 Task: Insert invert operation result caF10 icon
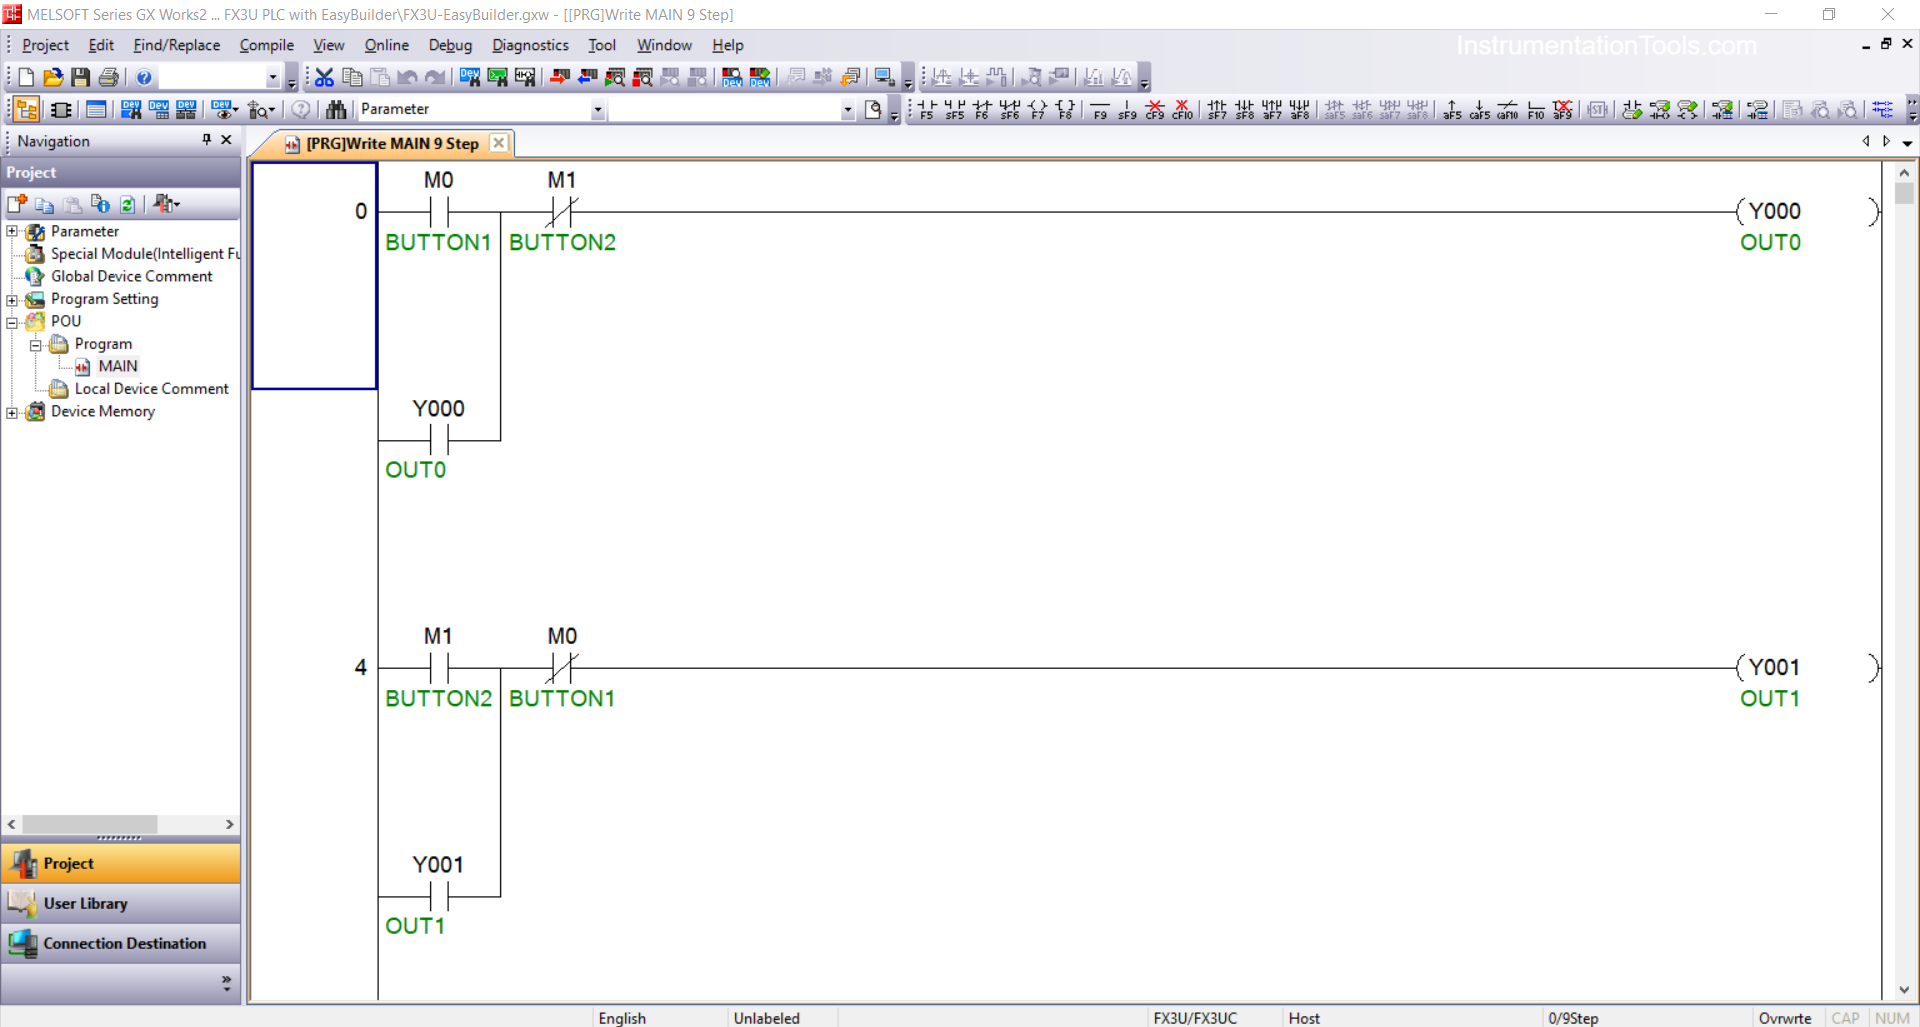point(1508,109)
